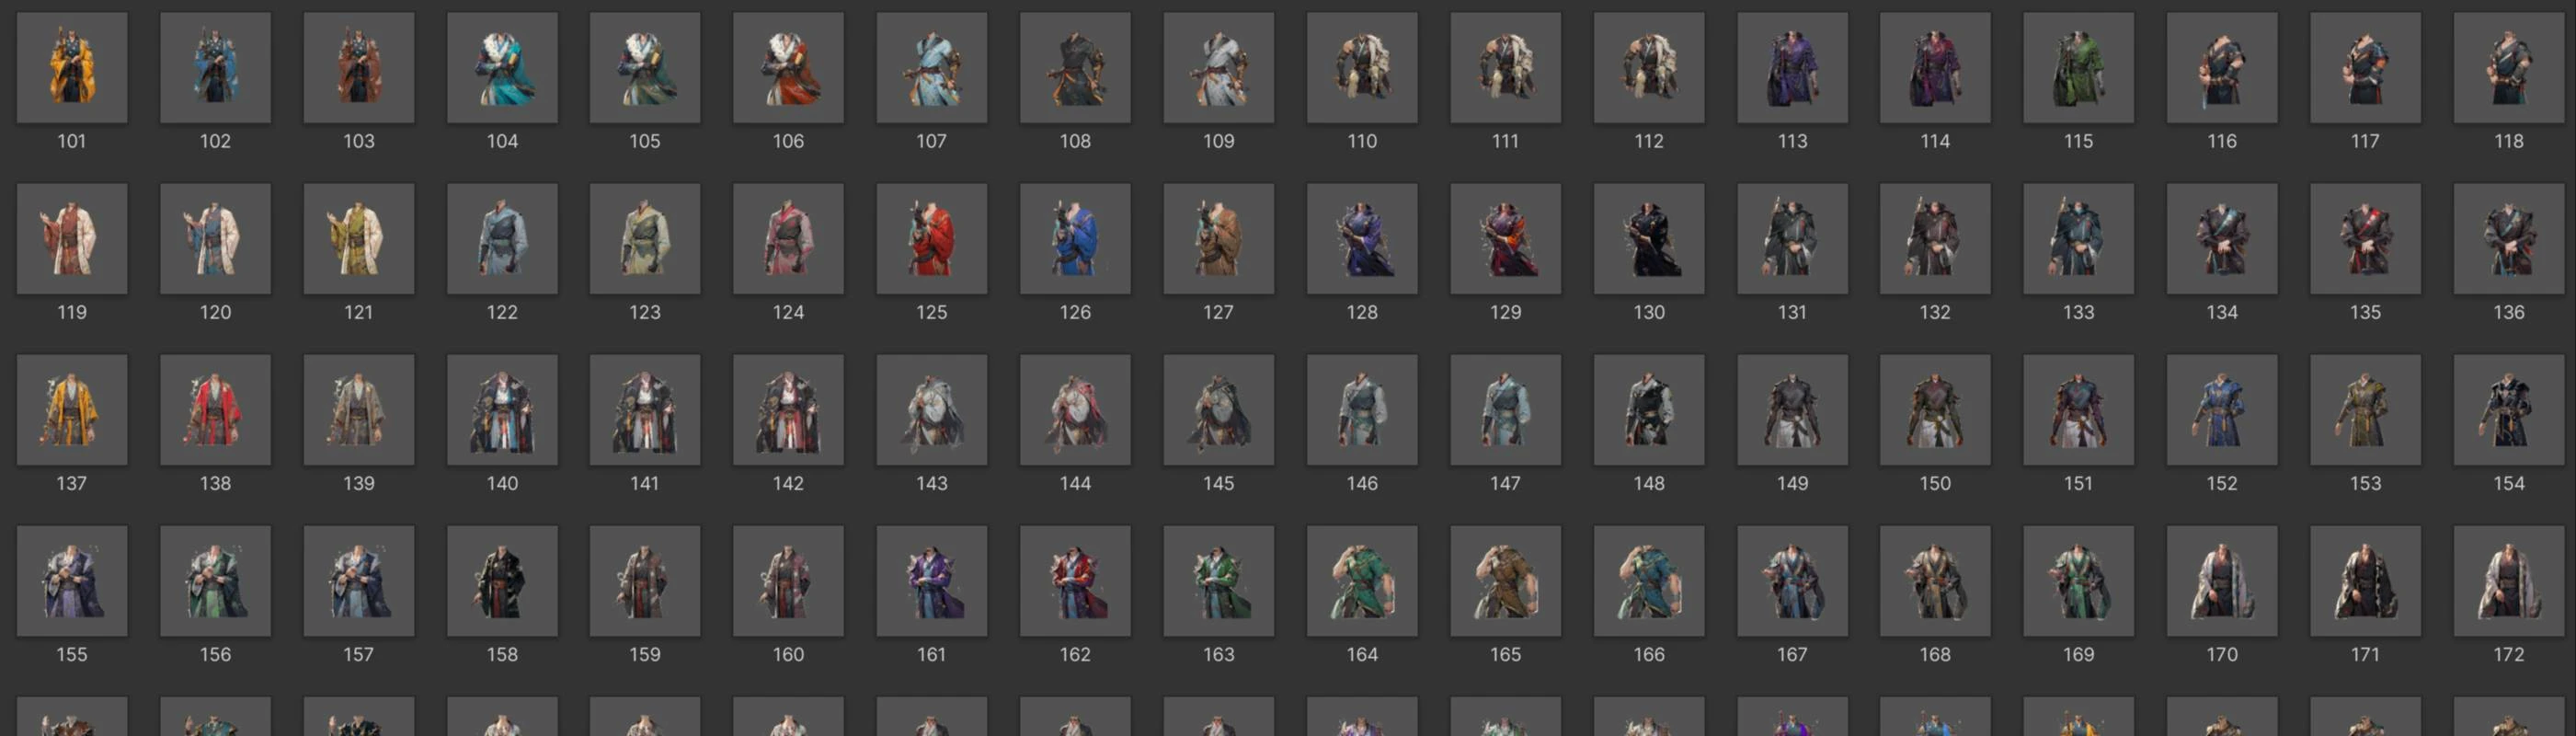This screenshot has height=736, width=2576.
Task: Select thumbnail 133 teal armor
Action: 2078,239
